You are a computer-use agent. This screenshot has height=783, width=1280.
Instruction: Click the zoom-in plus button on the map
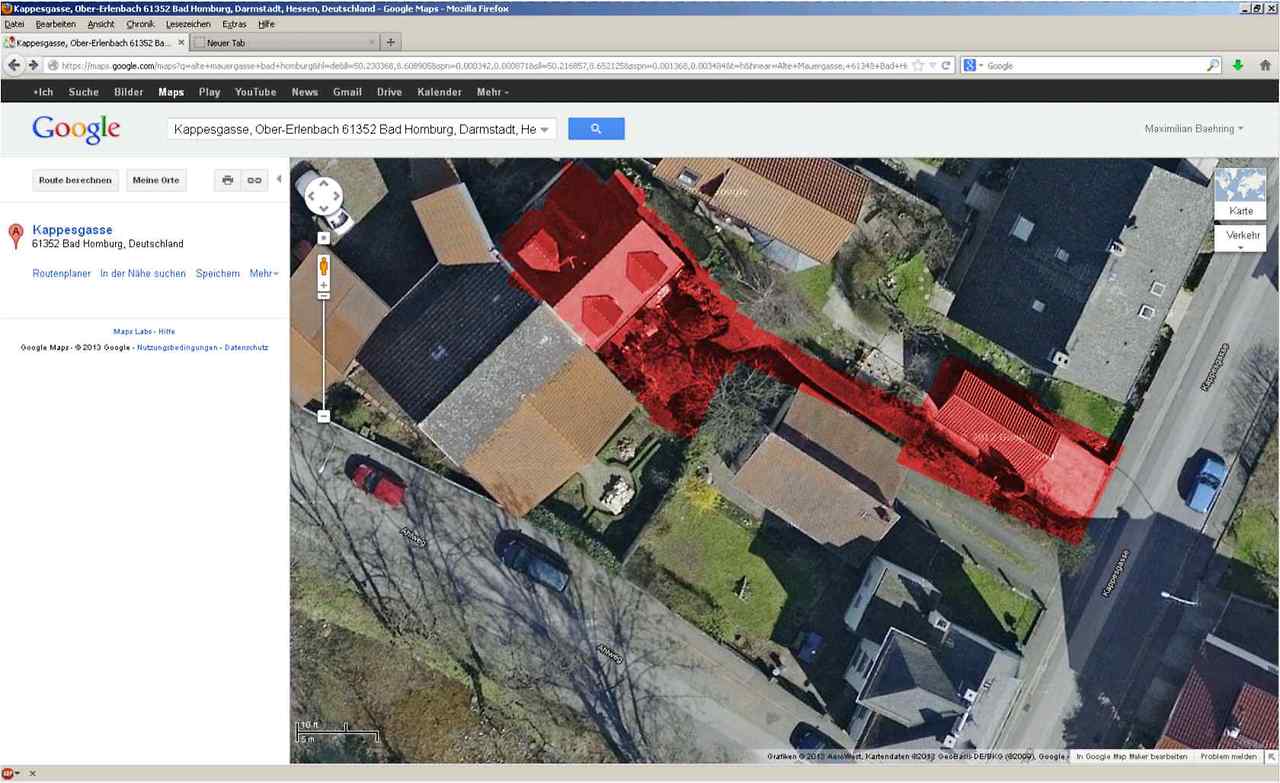(323, 239)
